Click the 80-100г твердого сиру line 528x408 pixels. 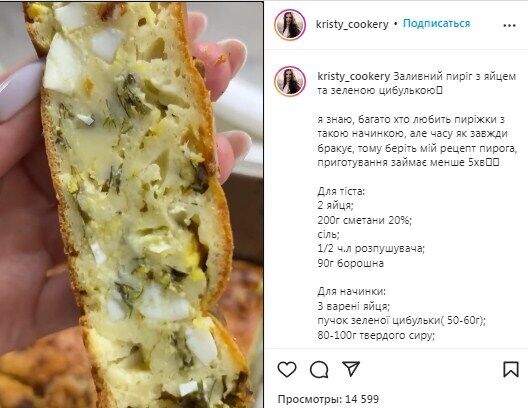(376, 335)
